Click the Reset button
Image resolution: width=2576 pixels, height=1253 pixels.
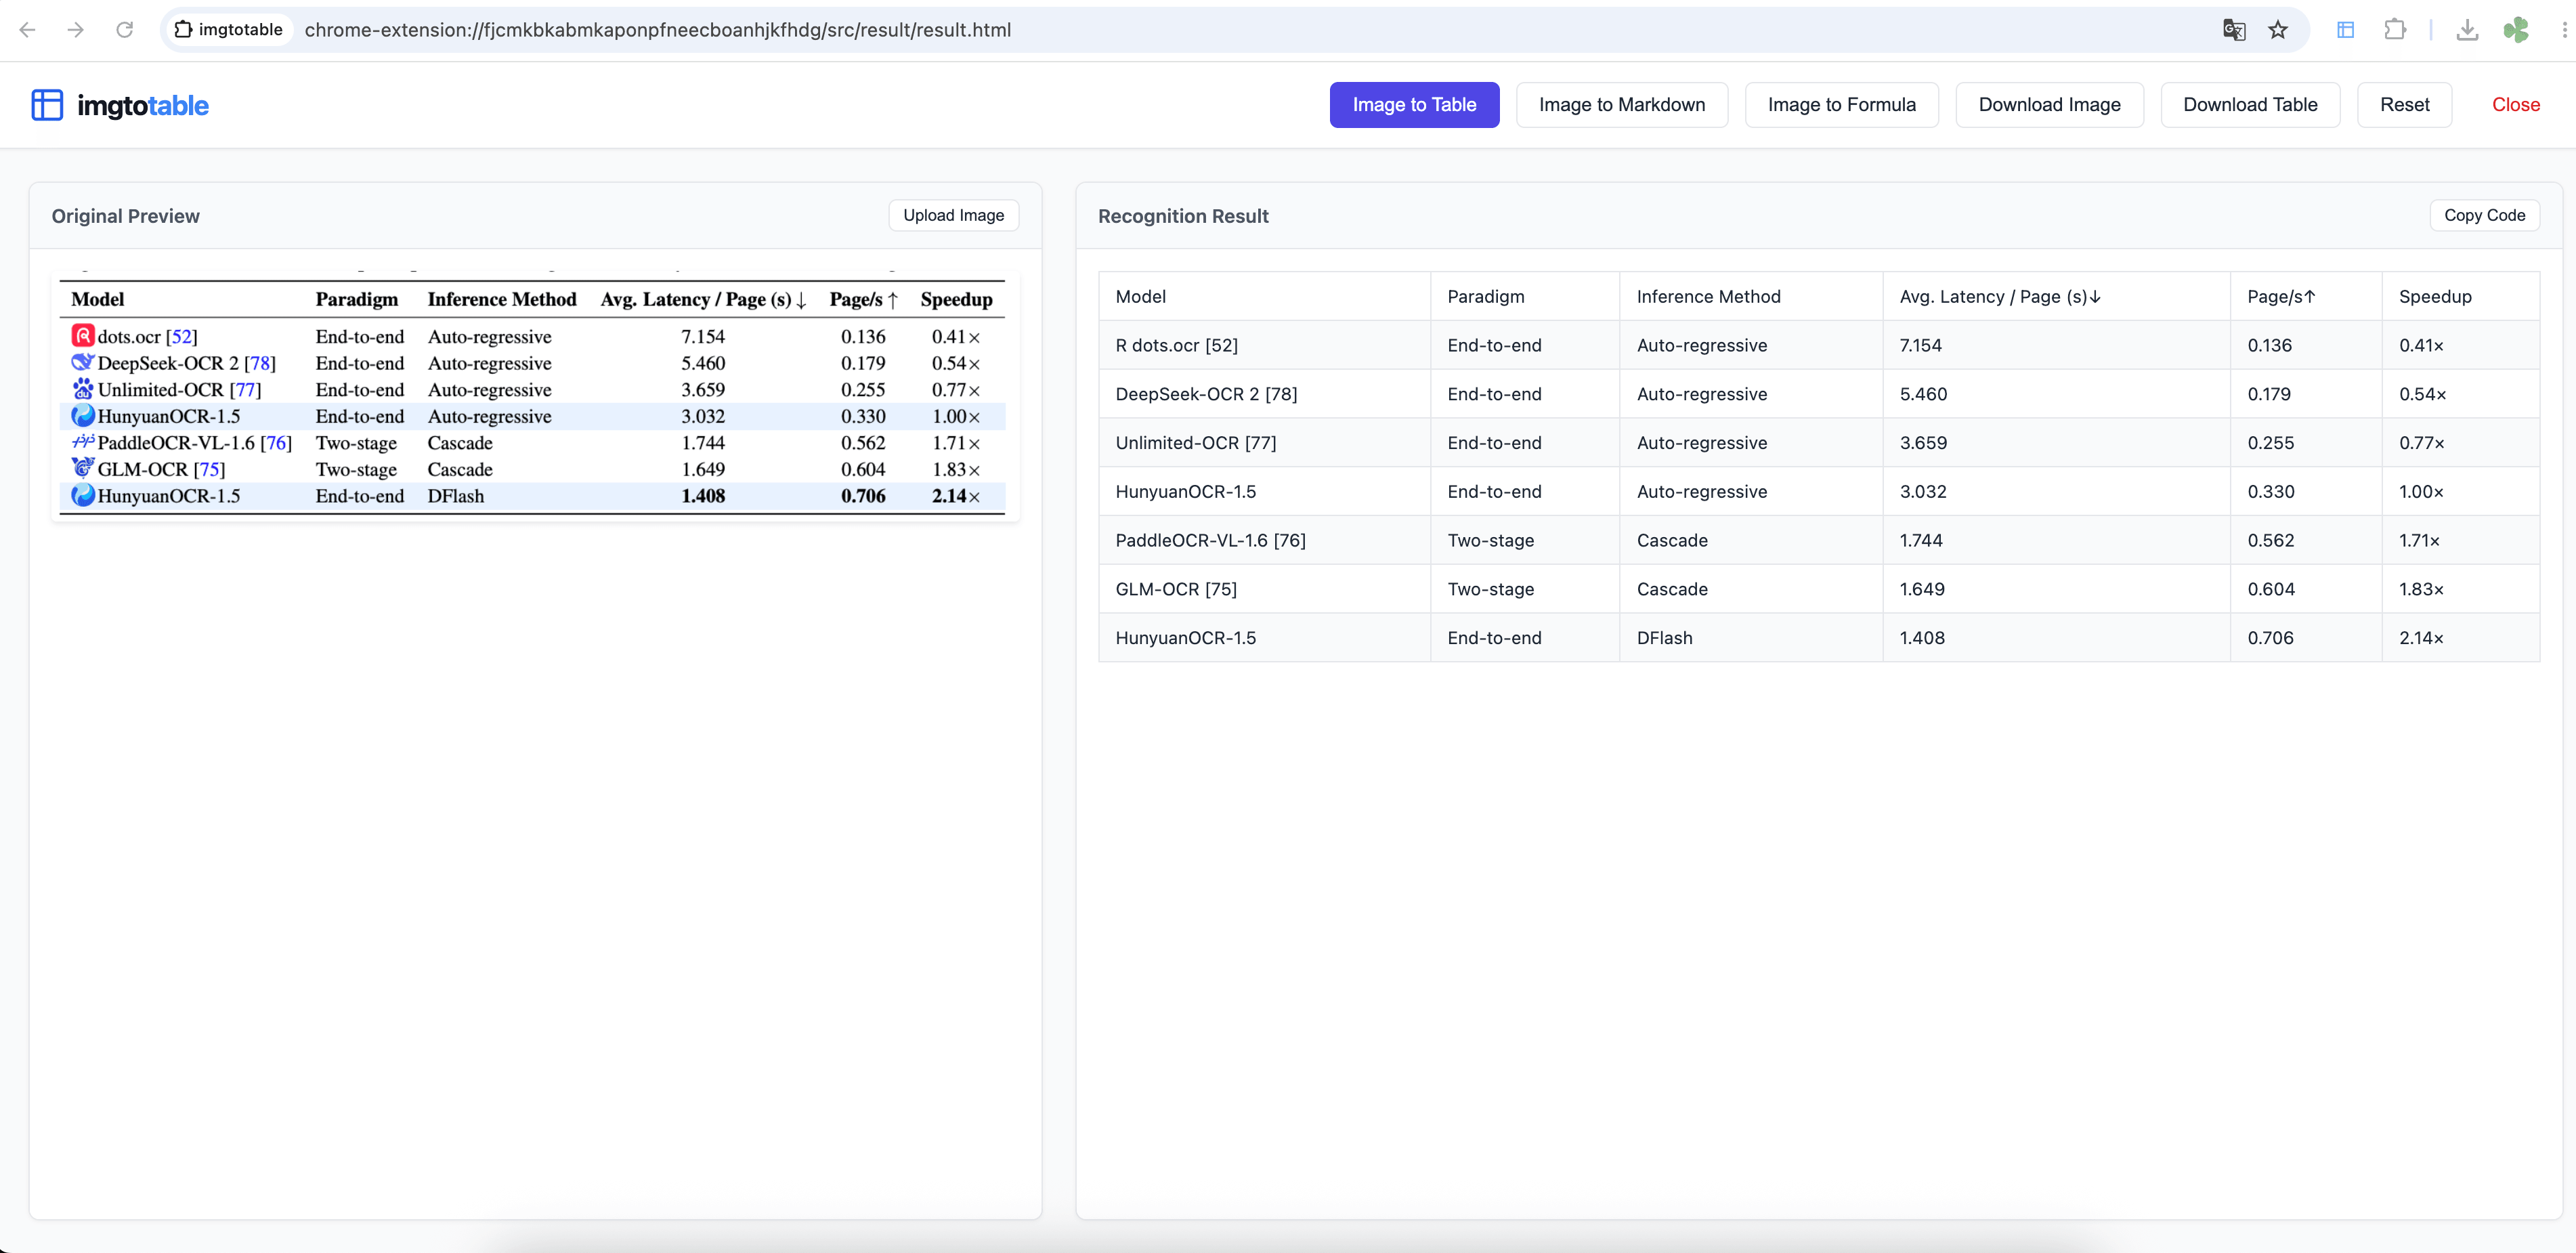[2404, 105]
